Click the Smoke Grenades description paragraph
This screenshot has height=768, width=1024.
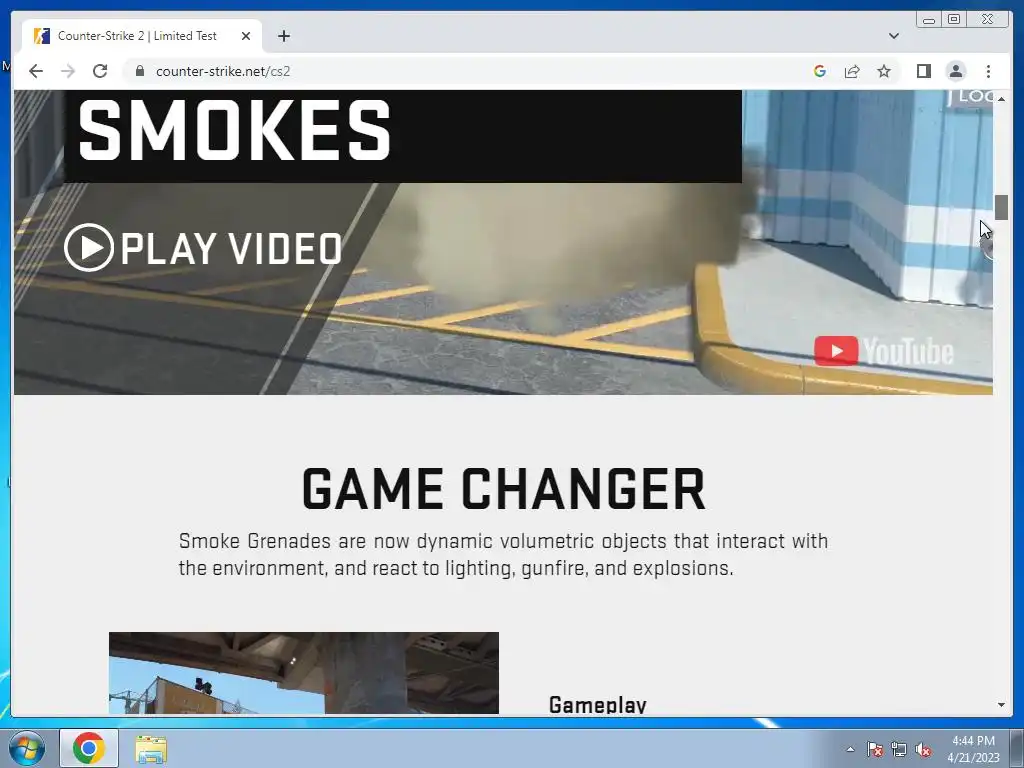pyautogui.click(x=504, y=554)
